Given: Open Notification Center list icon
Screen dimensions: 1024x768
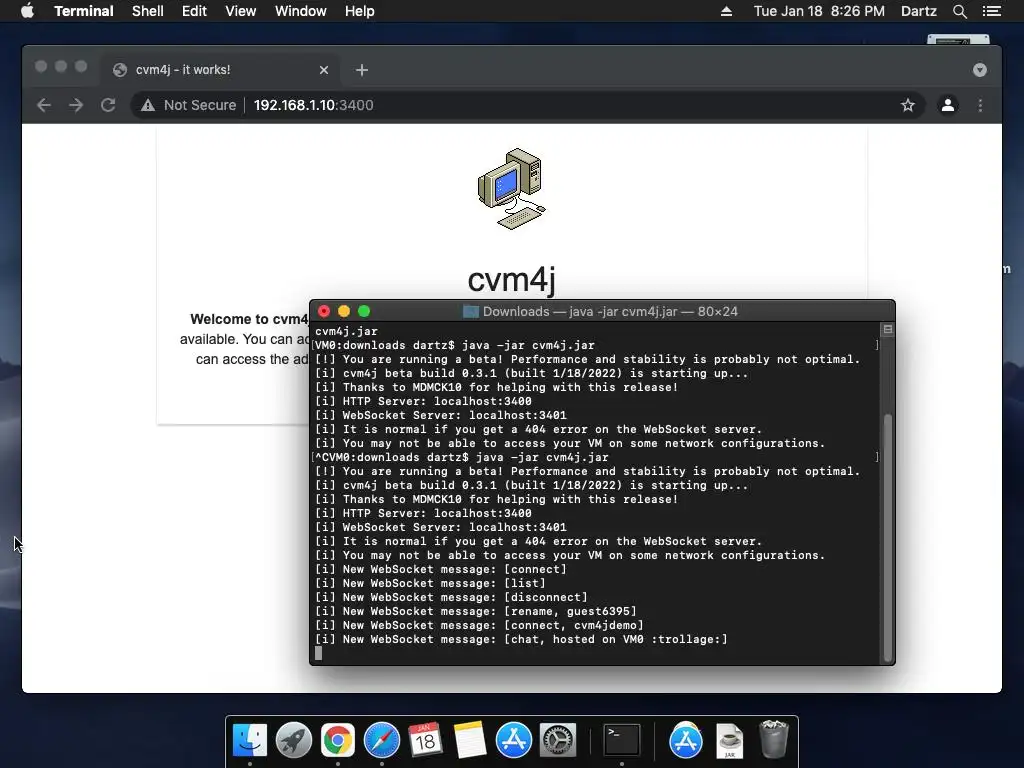Looking at the screenshot, I should pyautogui.click(x=991, y=11).
